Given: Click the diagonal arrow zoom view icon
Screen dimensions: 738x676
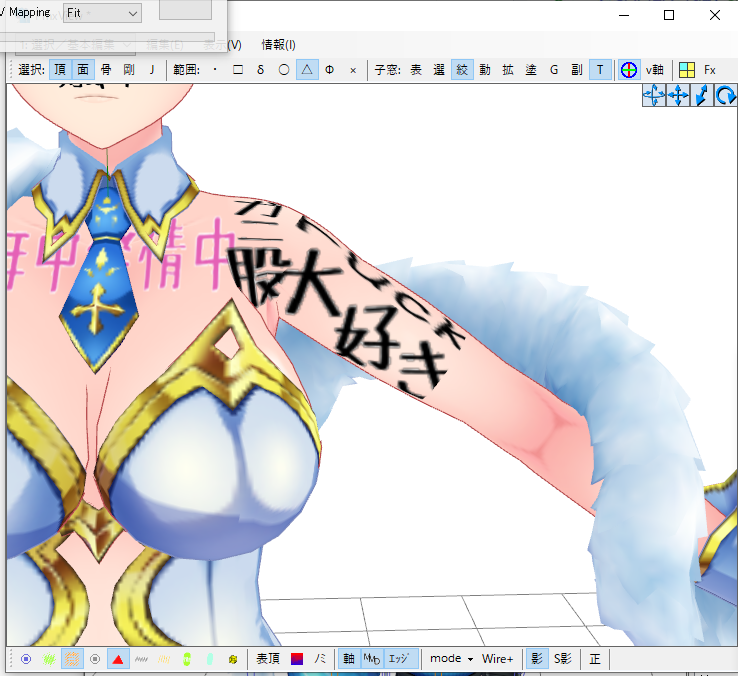Looking at the screenshot, I should (x=702, y=96).
